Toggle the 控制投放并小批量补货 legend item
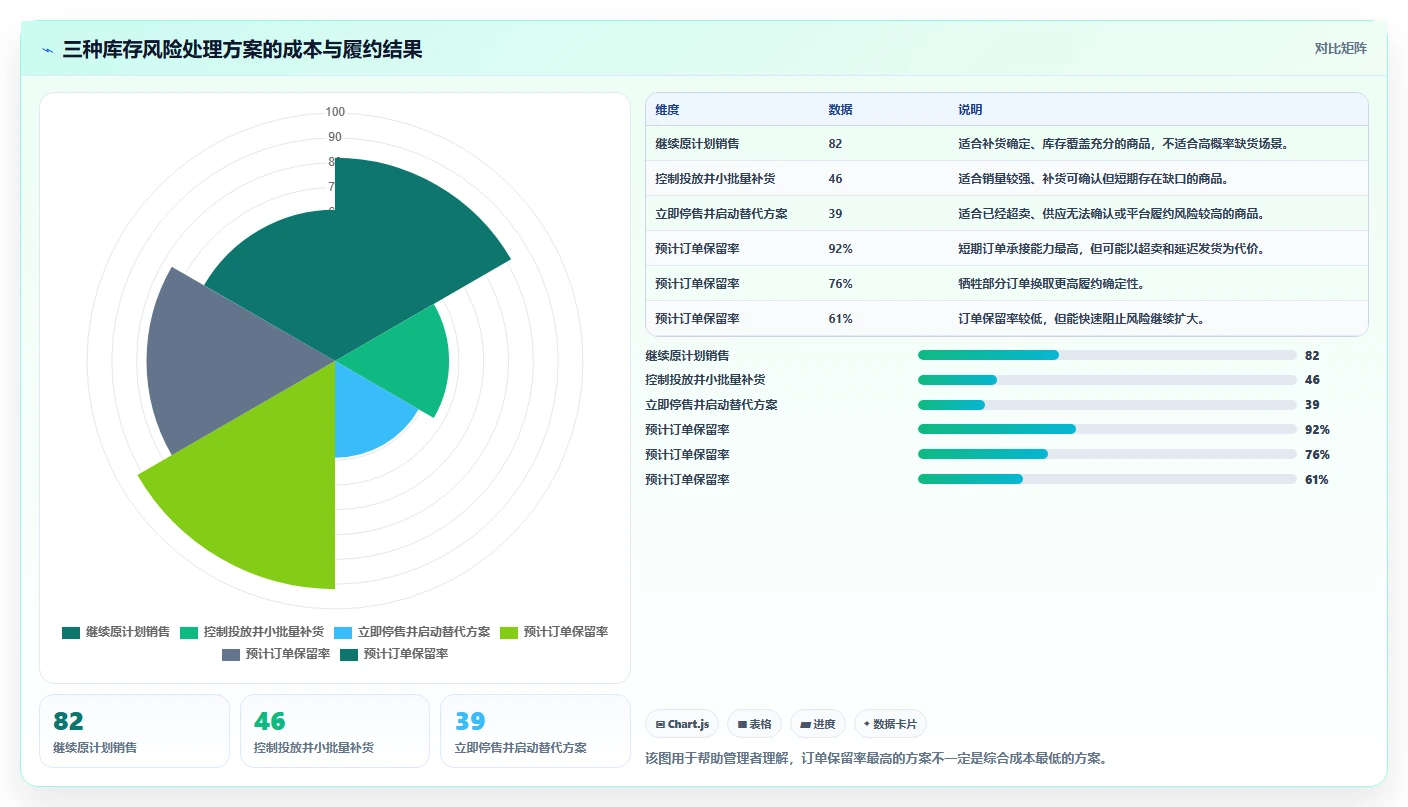 (252, 632)
